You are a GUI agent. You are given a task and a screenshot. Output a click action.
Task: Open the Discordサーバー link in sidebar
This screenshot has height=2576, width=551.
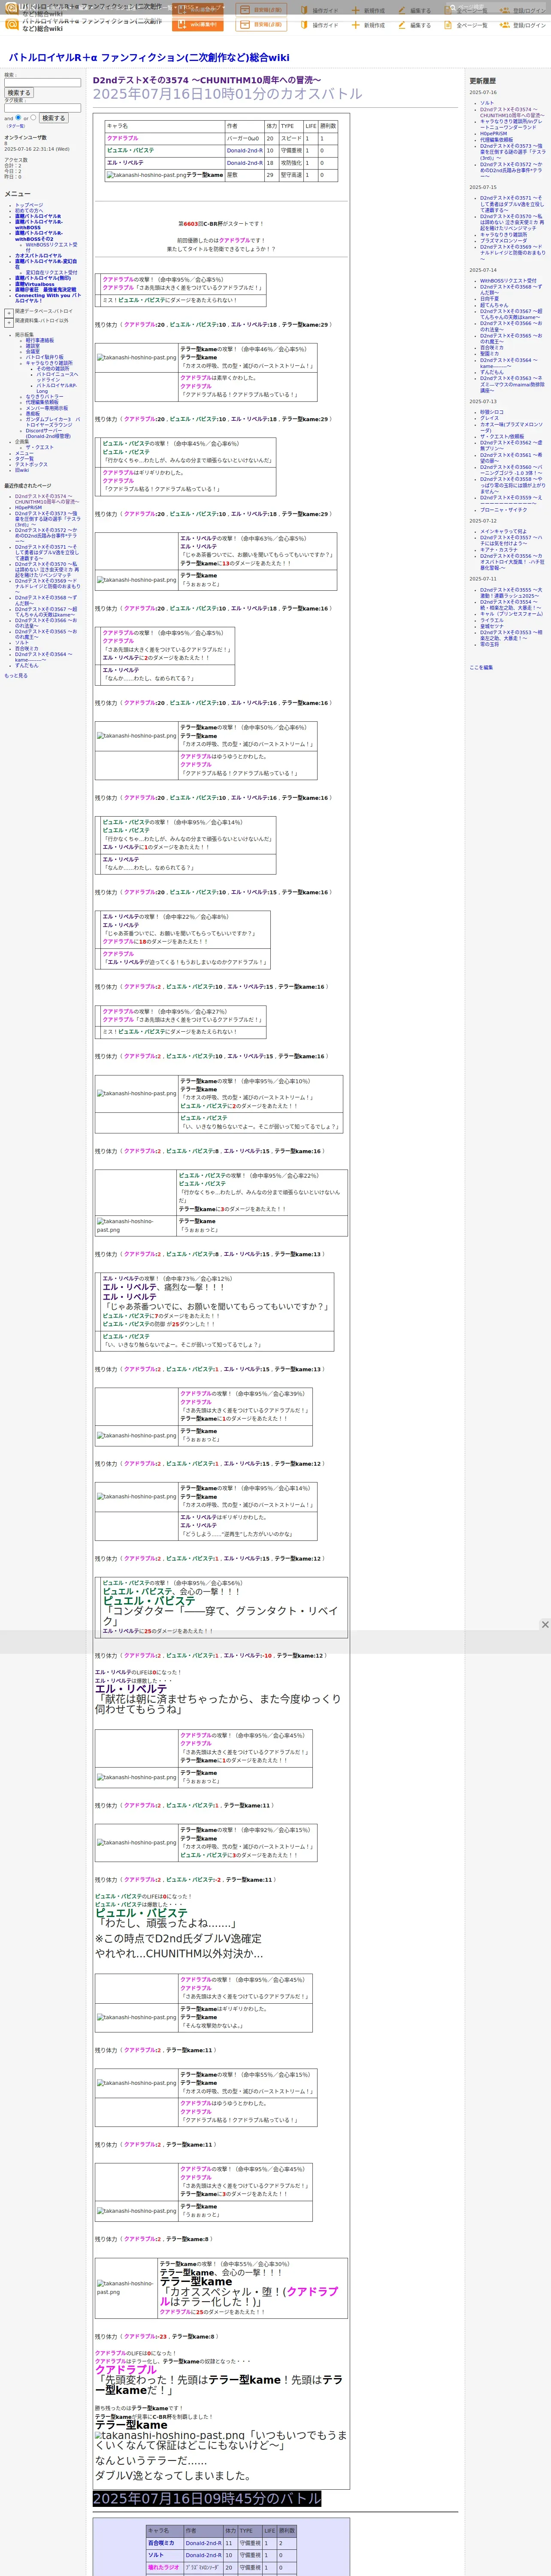point(48,433)
